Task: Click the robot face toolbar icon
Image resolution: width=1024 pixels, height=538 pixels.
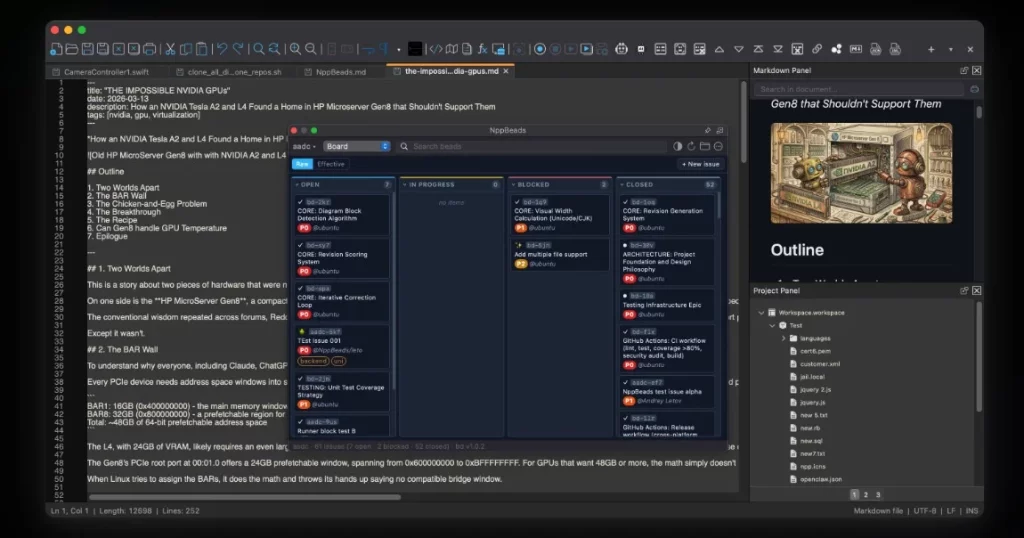Action: (621, 49)
